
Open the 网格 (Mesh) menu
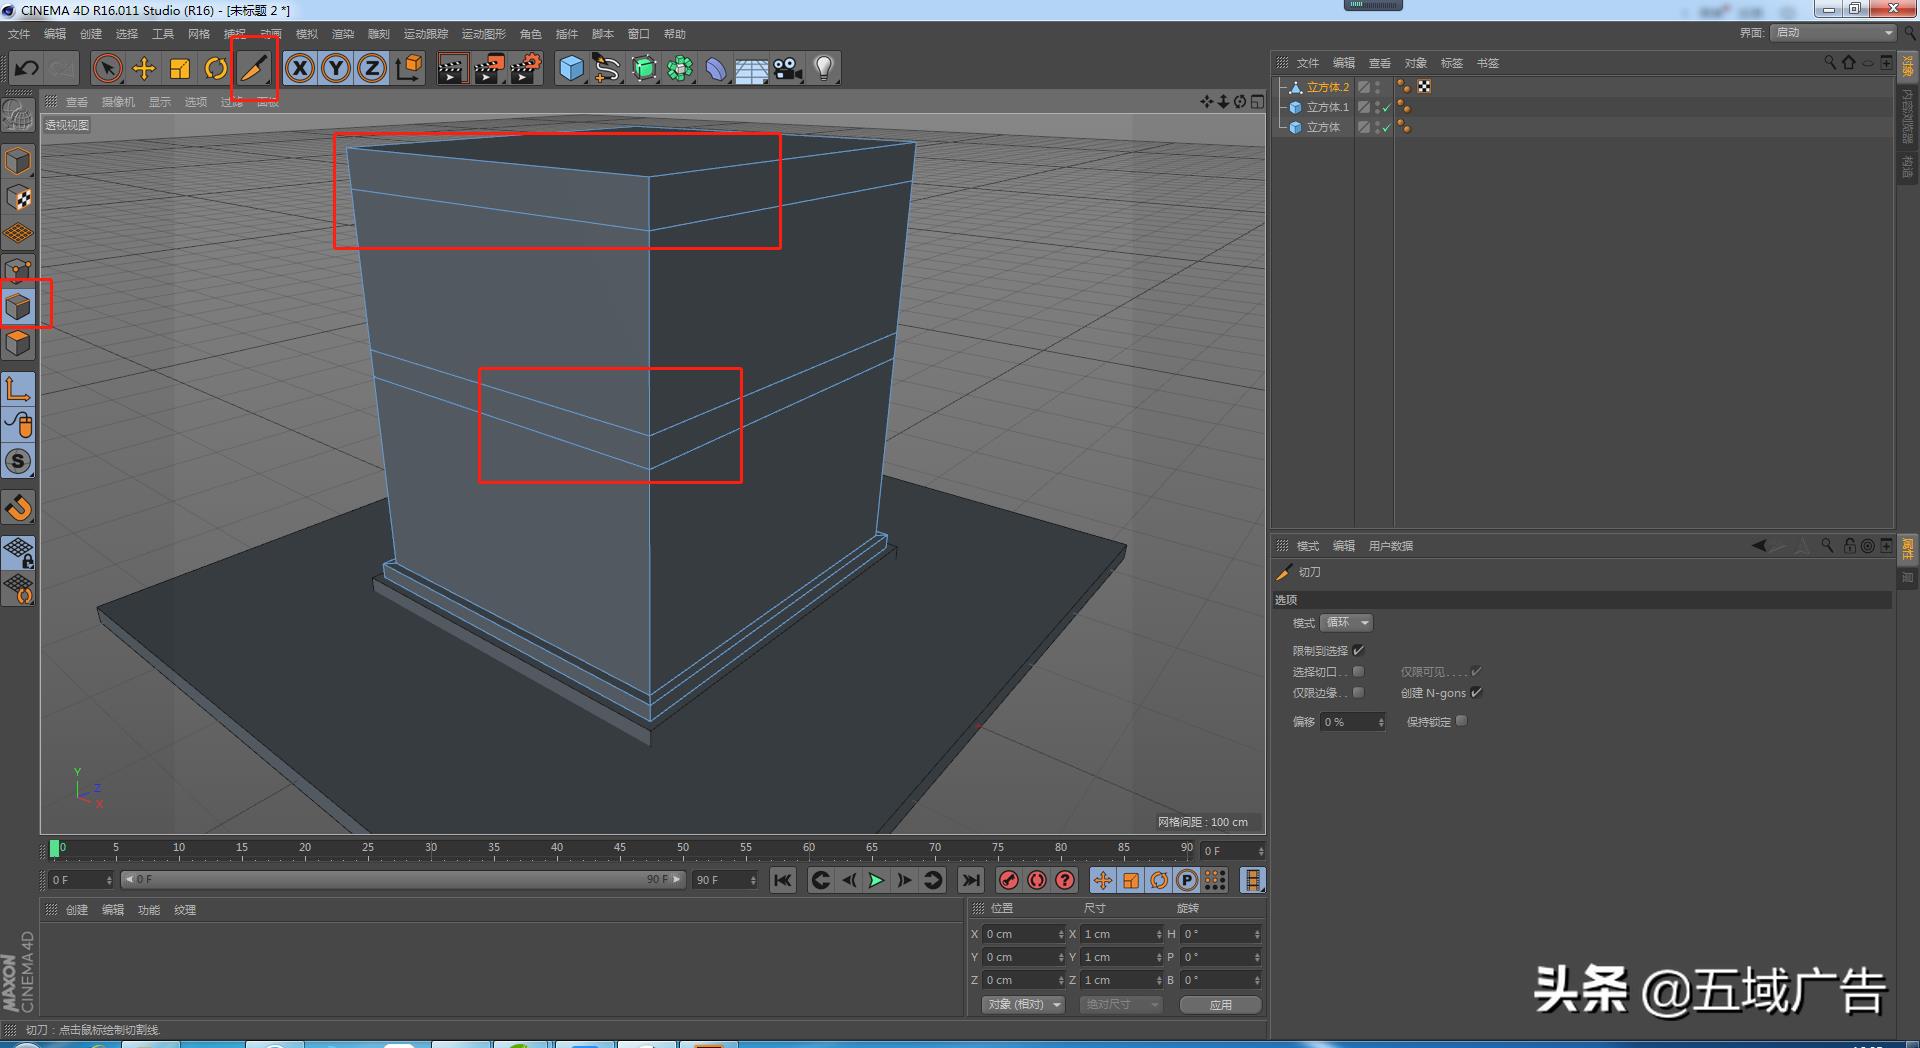(x=199, y=34)
